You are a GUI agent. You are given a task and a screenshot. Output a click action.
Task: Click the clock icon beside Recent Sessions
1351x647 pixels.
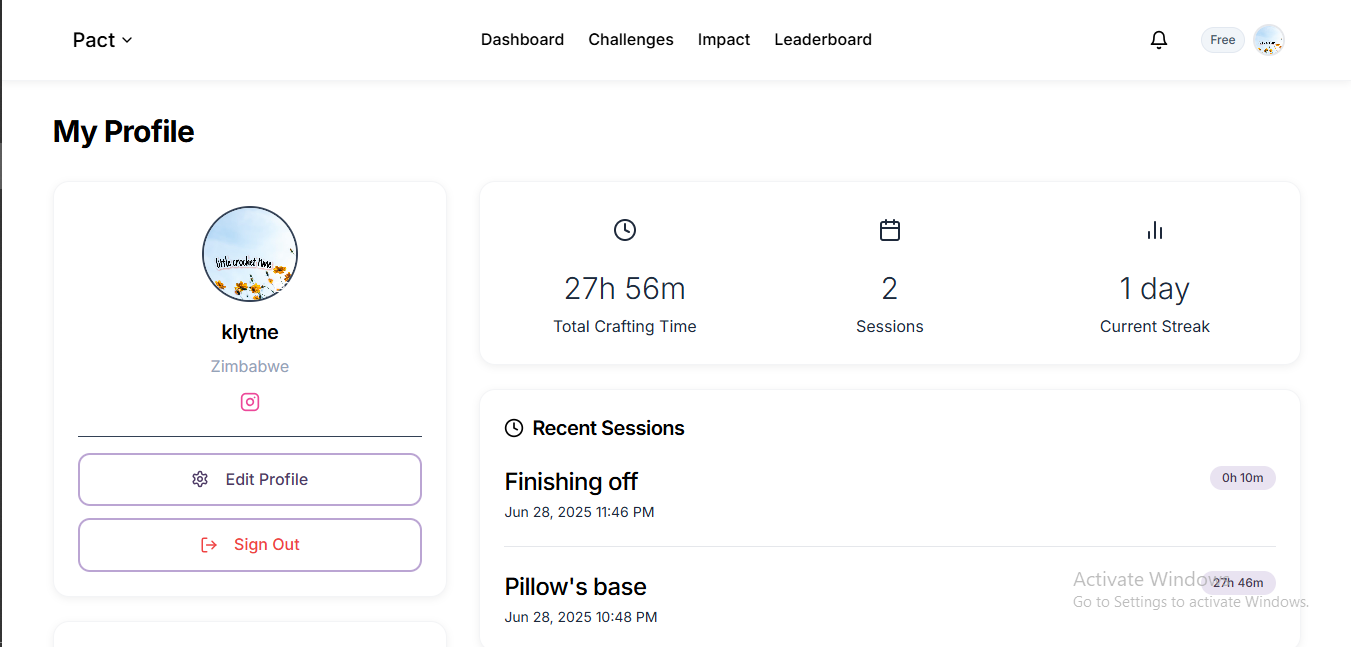point(514,428)
